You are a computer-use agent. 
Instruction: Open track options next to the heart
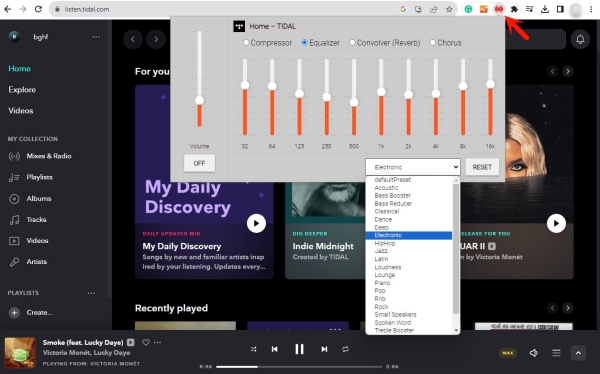(157, 342)
